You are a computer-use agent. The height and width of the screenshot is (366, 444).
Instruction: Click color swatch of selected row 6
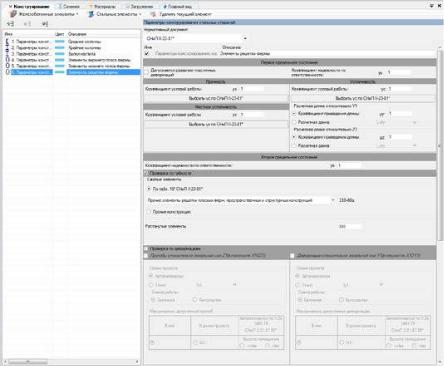point(60,72)
